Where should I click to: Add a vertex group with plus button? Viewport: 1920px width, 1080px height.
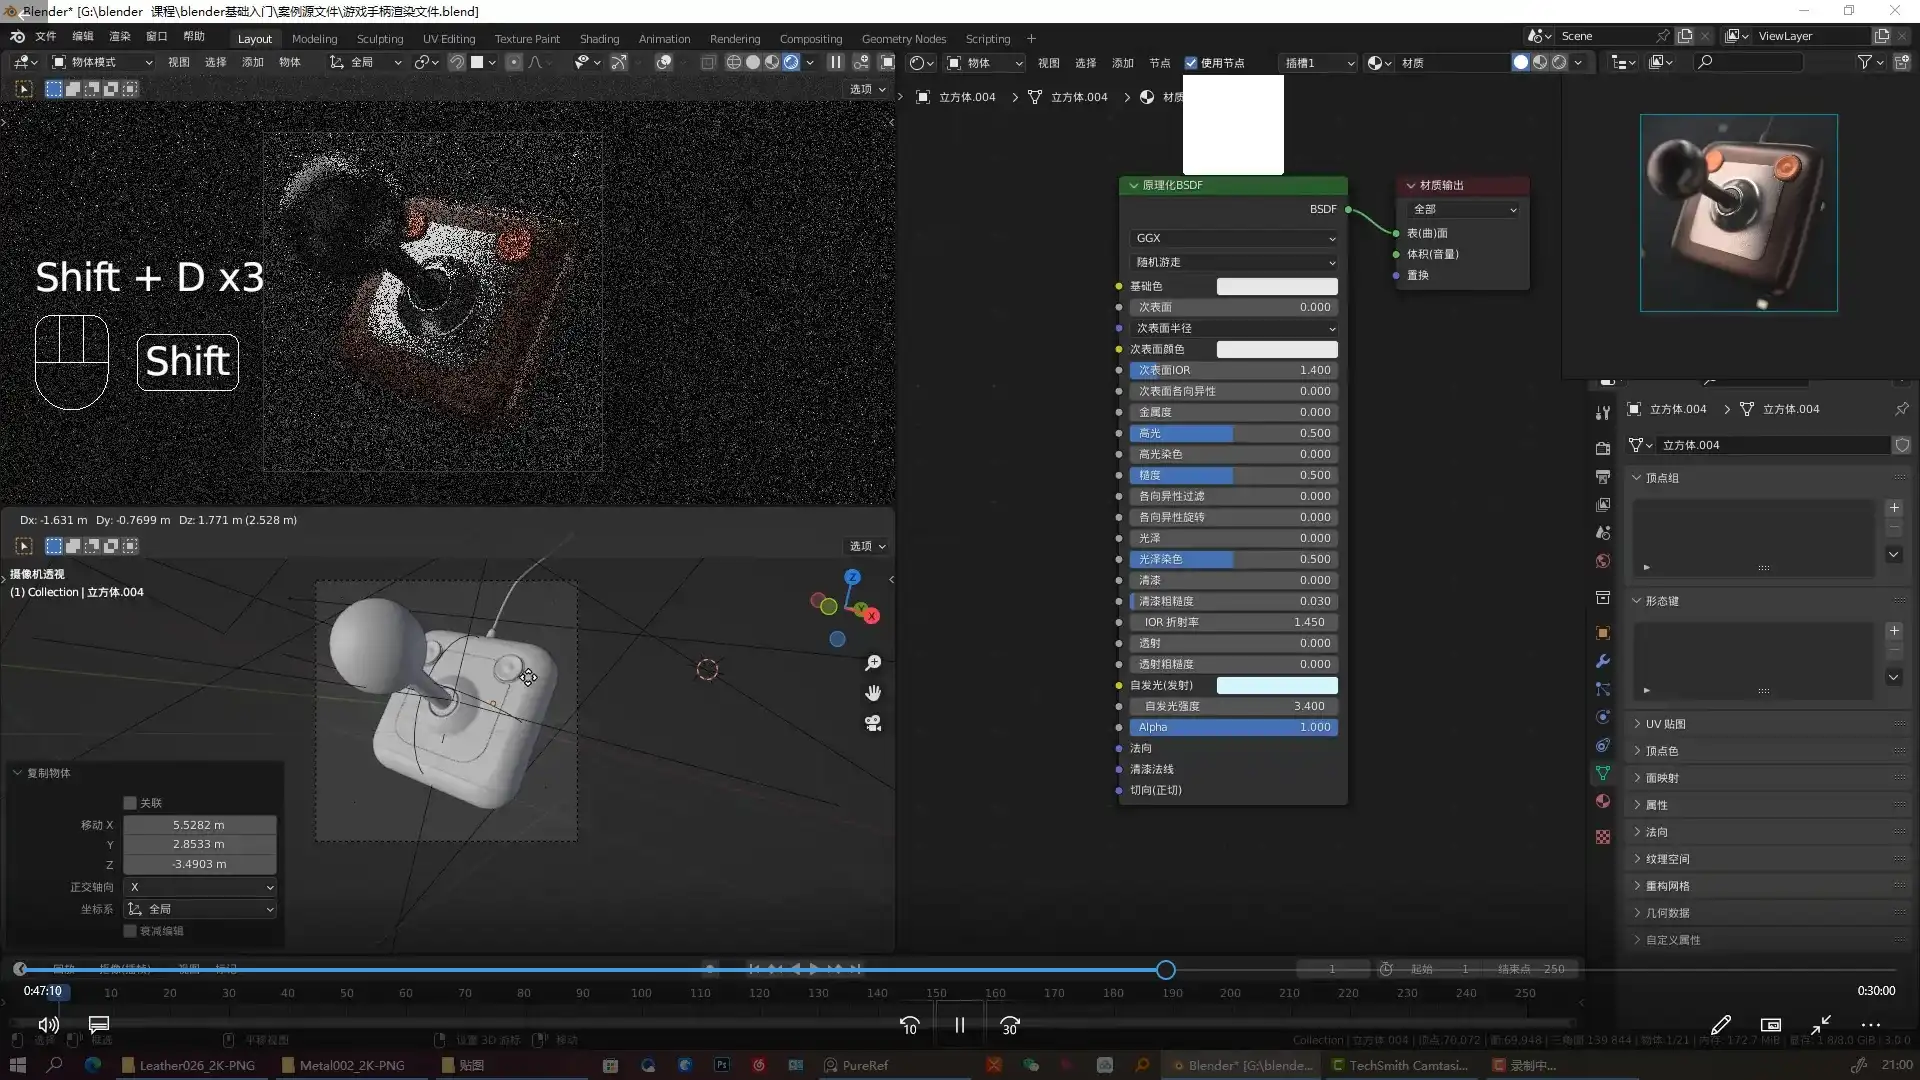pyautogui.click(x=1894, y=508)
